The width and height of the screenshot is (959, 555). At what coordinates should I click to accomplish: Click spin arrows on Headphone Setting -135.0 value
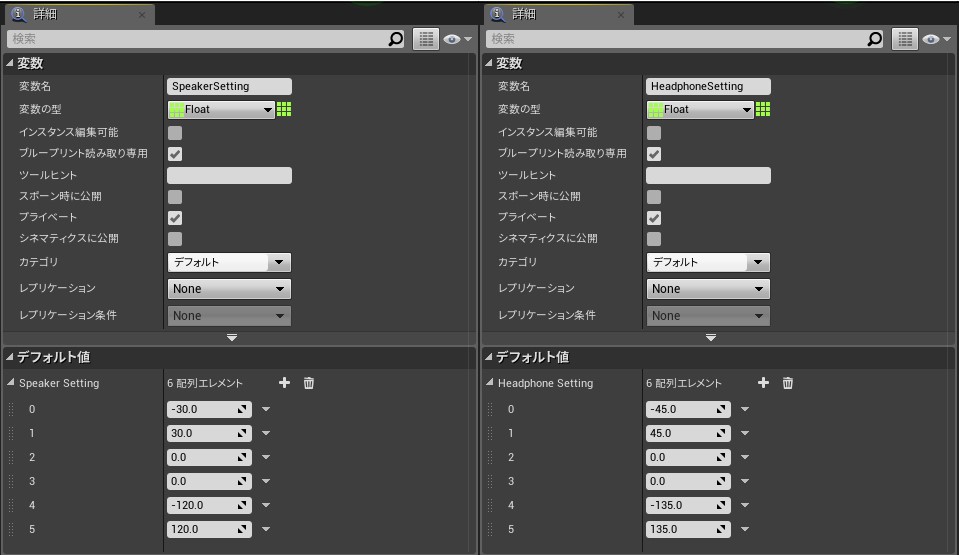[x=721, y=505]
